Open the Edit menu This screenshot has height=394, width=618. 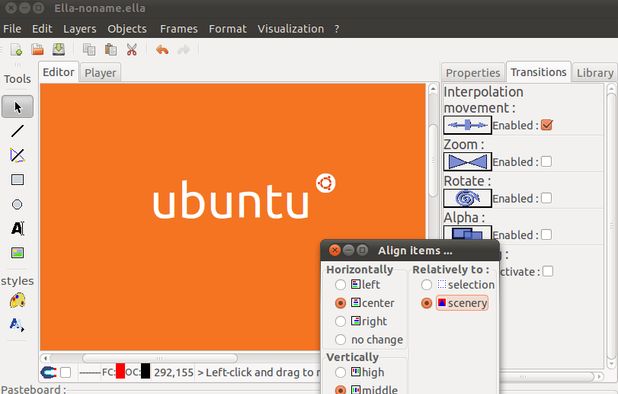(42, 29)
